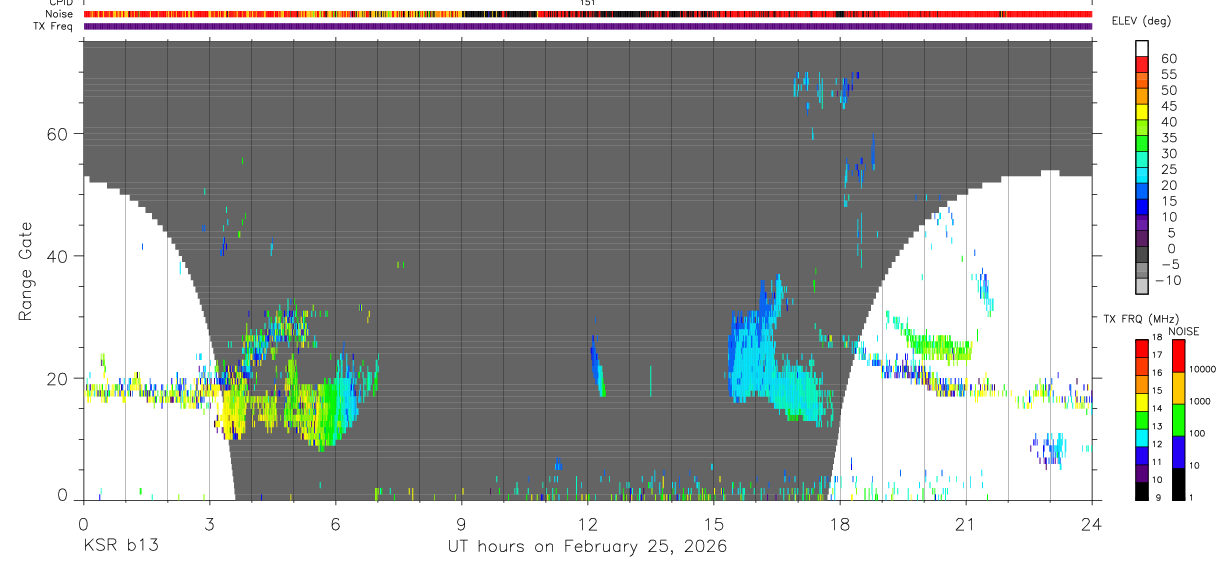Click the "9" tick label on UT hours axis

[461, 524]
